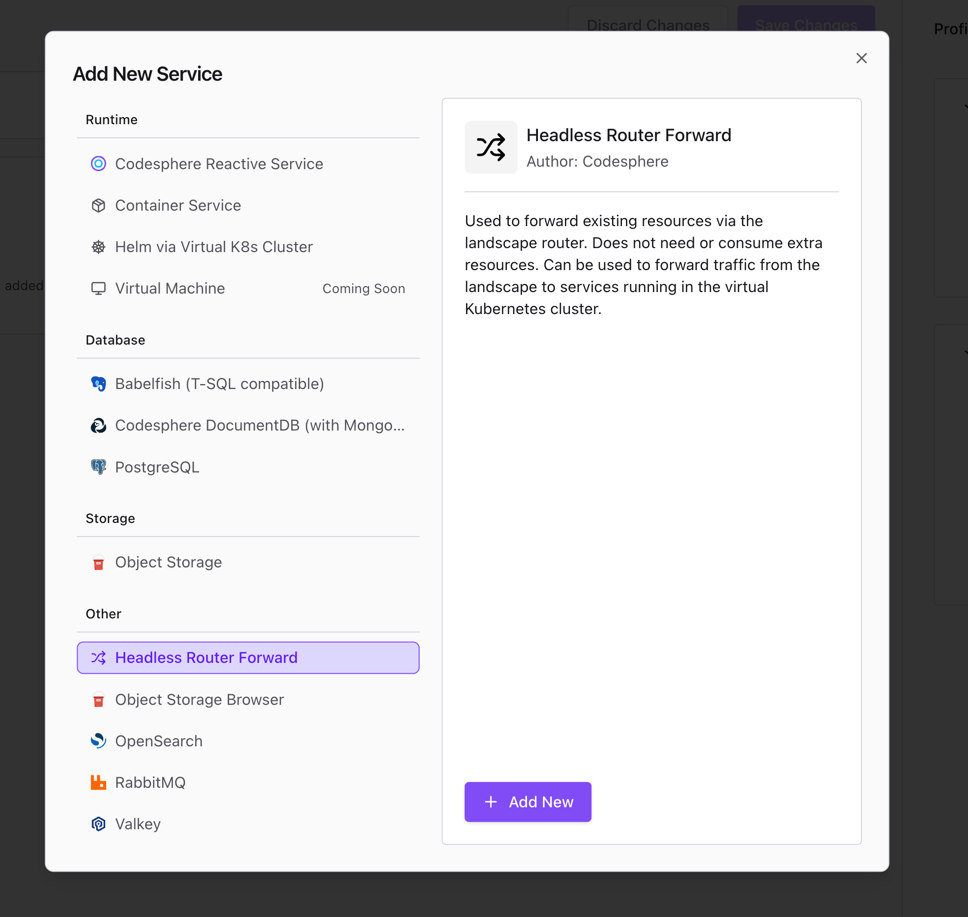This screenshot has width=968, height=917.
Task: Click the Runtime section heading
Action: point(112,120)
